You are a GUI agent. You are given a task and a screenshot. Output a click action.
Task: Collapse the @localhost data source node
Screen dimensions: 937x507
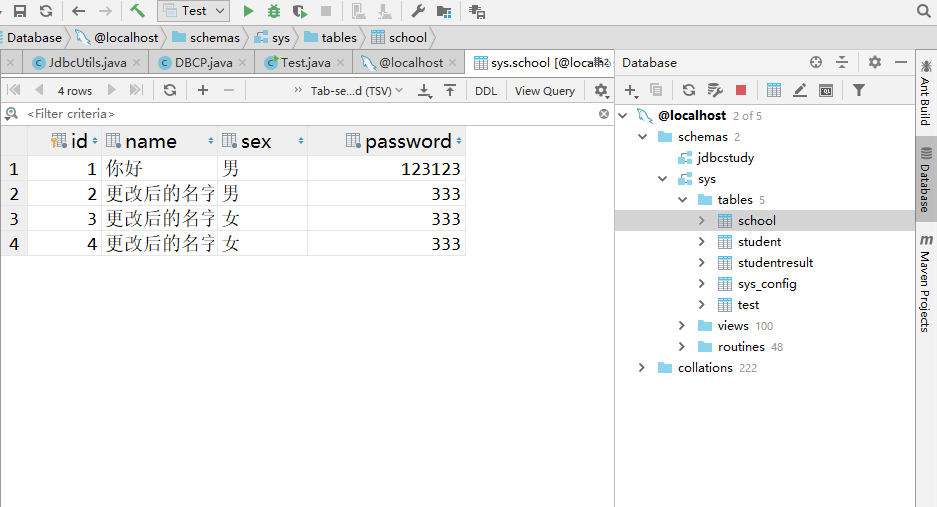pos(623,115)
